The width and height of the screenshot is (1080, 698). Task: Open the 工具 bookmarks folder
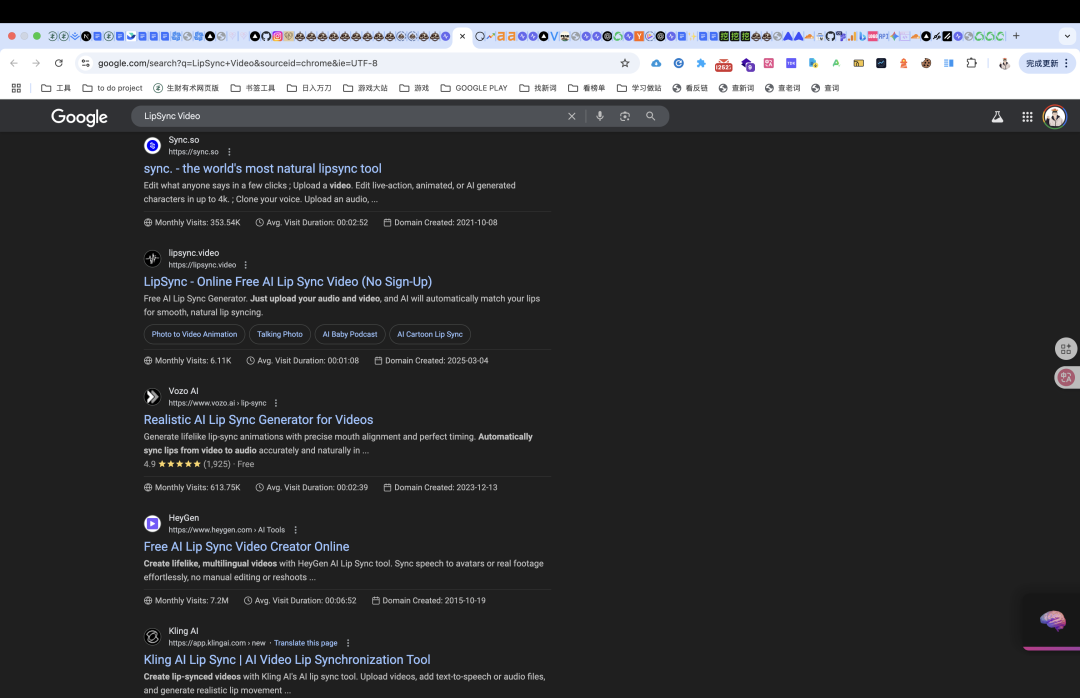pos(56,88)
